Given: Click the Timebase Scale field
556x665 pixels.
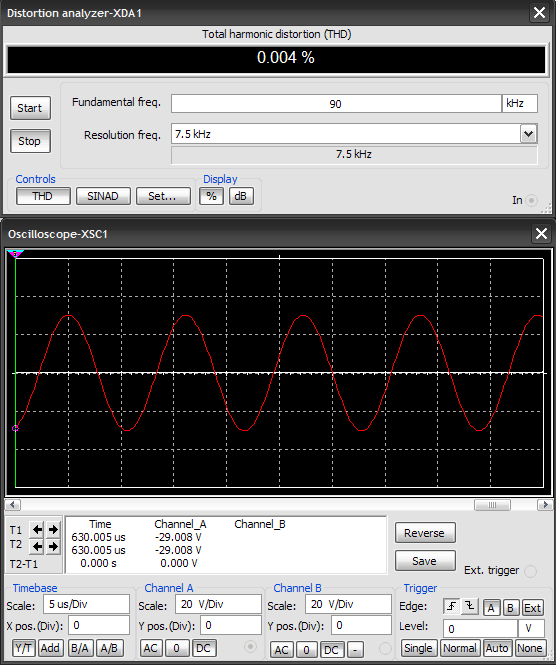Looking at the screenshot, I should 87,604.
